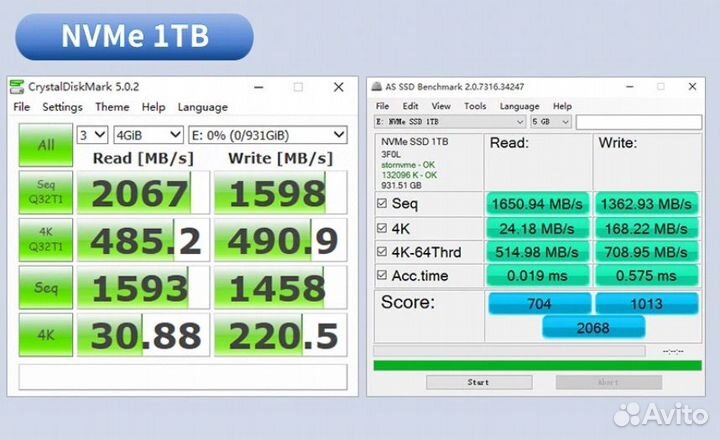This screenshot has height=440, width=720.
Task: Click the AS SSD Seq read 1650.94 MB/s
Action: 537,204
